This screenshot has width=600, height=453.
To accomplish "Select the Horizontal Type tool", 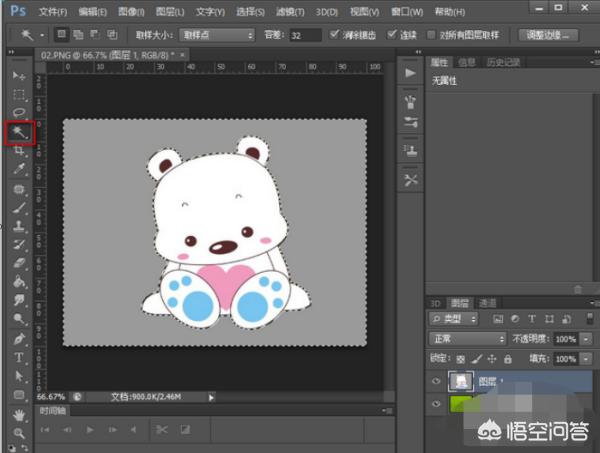I will point(19,358).
